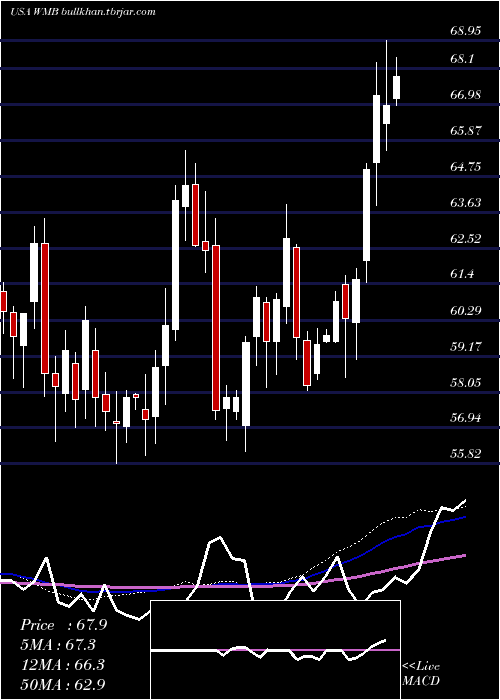Screen dimensions: 500x700
Task: Click the 58.05 price axis label
Action: point(466,382)
